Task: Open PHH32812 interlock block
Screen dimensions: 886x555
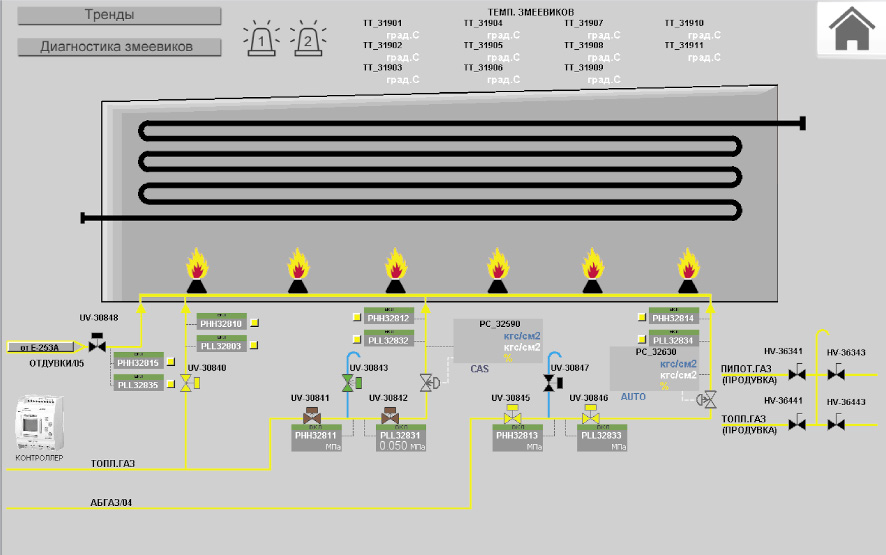Action: [x=389, y=316]
